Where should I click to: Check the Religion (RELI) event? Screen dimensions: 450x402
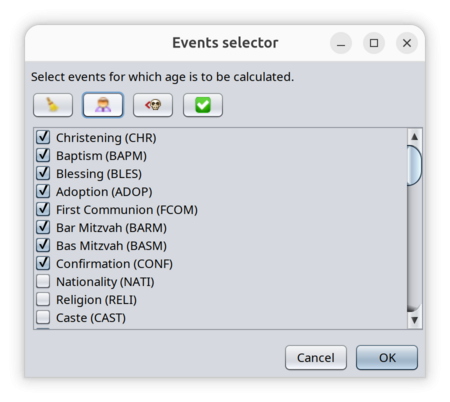(43, 299)
